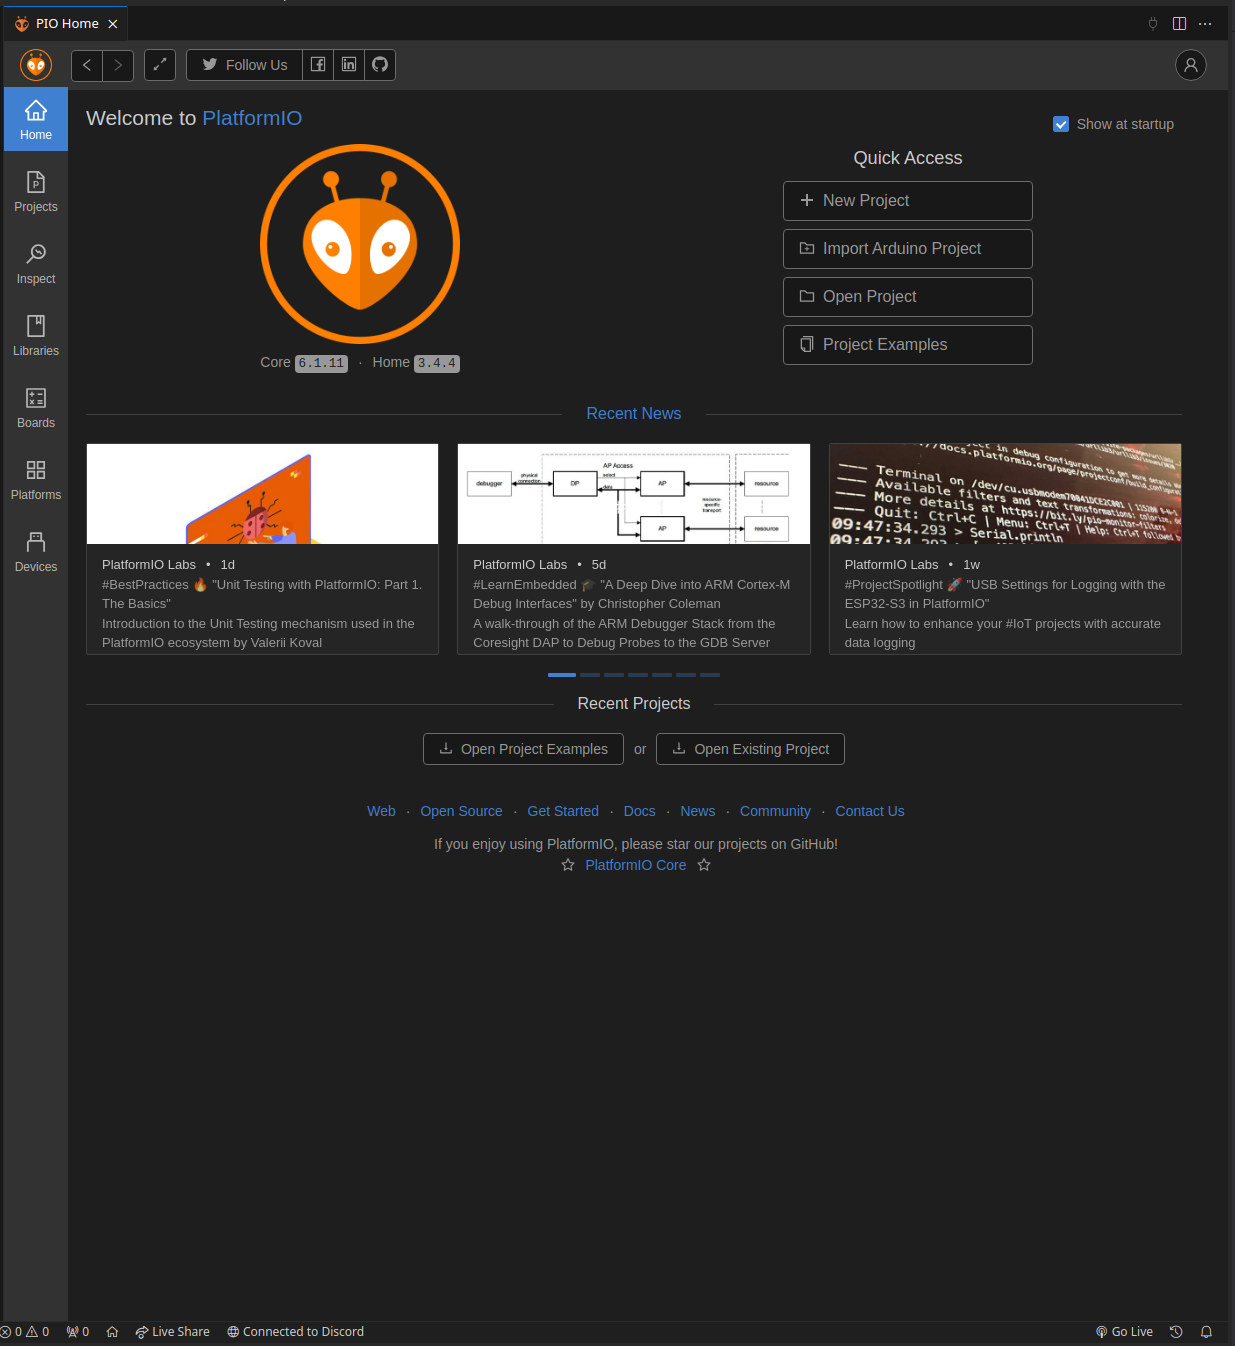The image size is (1235, 1346).
Task: Toggle the split editor layout button
Action: 1179,24
